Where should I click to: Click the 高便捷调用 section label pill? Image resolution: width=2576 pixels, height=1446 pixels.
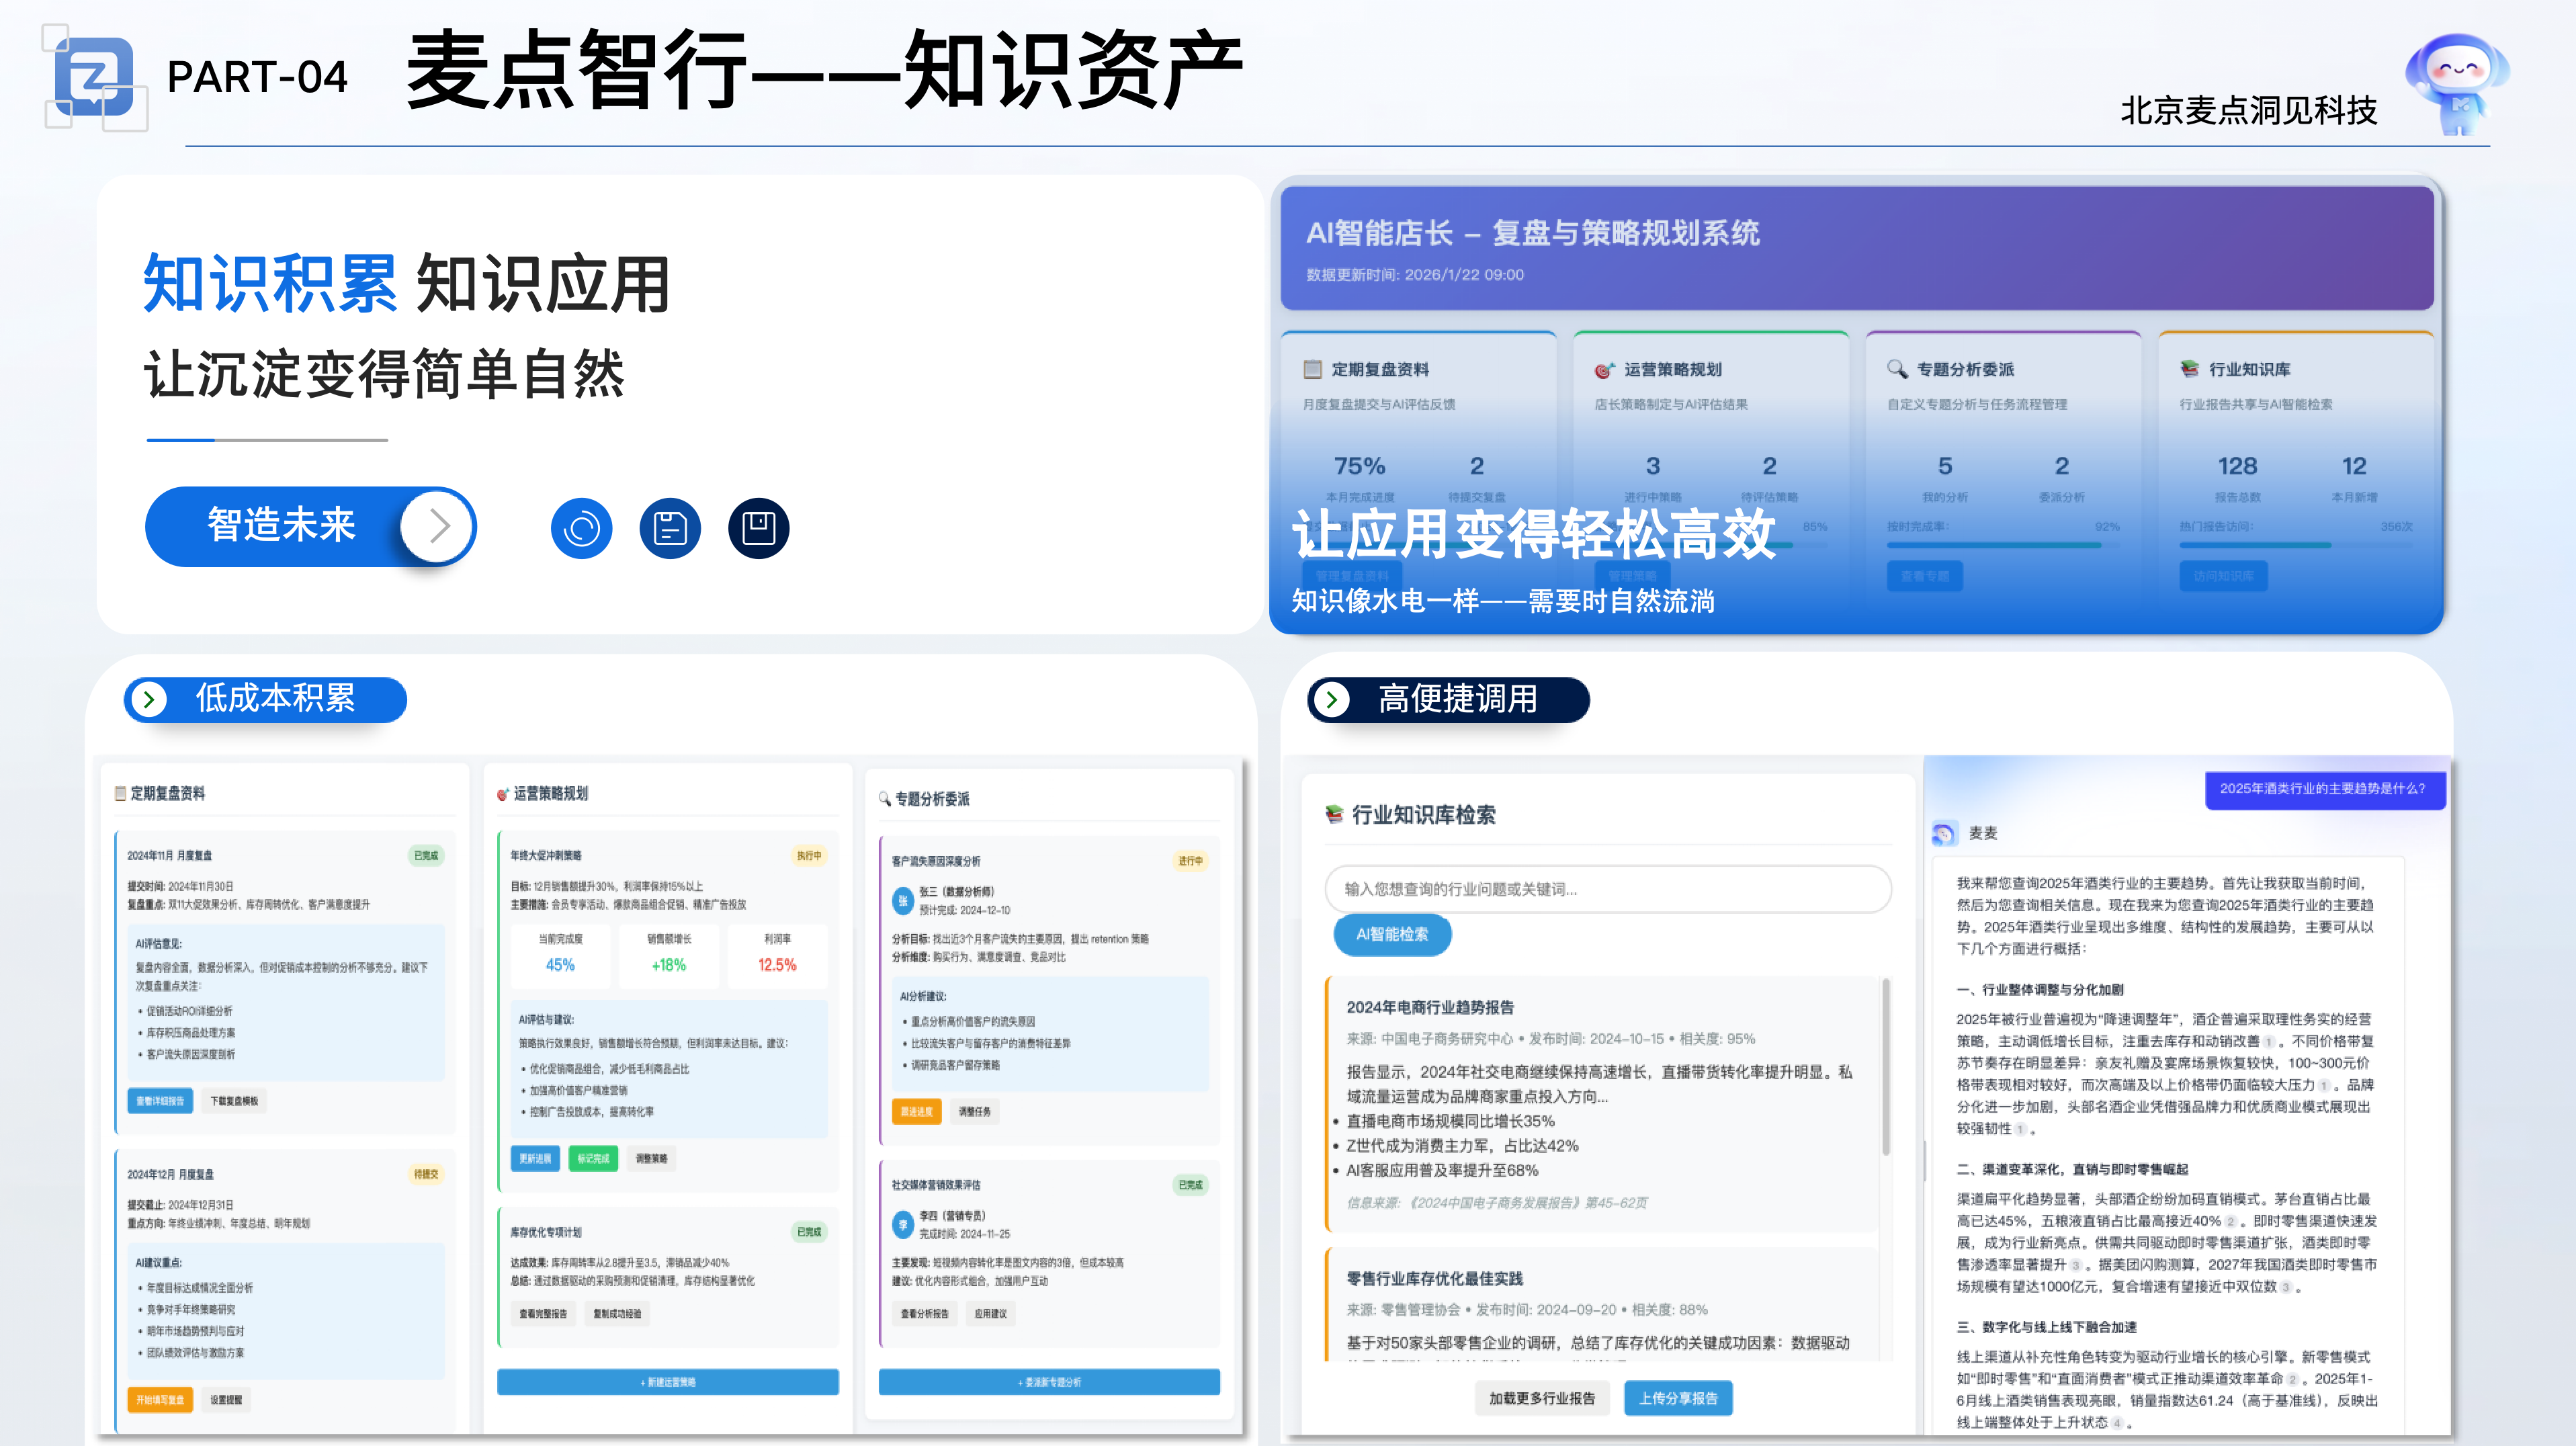click(x=1448, y=699)
